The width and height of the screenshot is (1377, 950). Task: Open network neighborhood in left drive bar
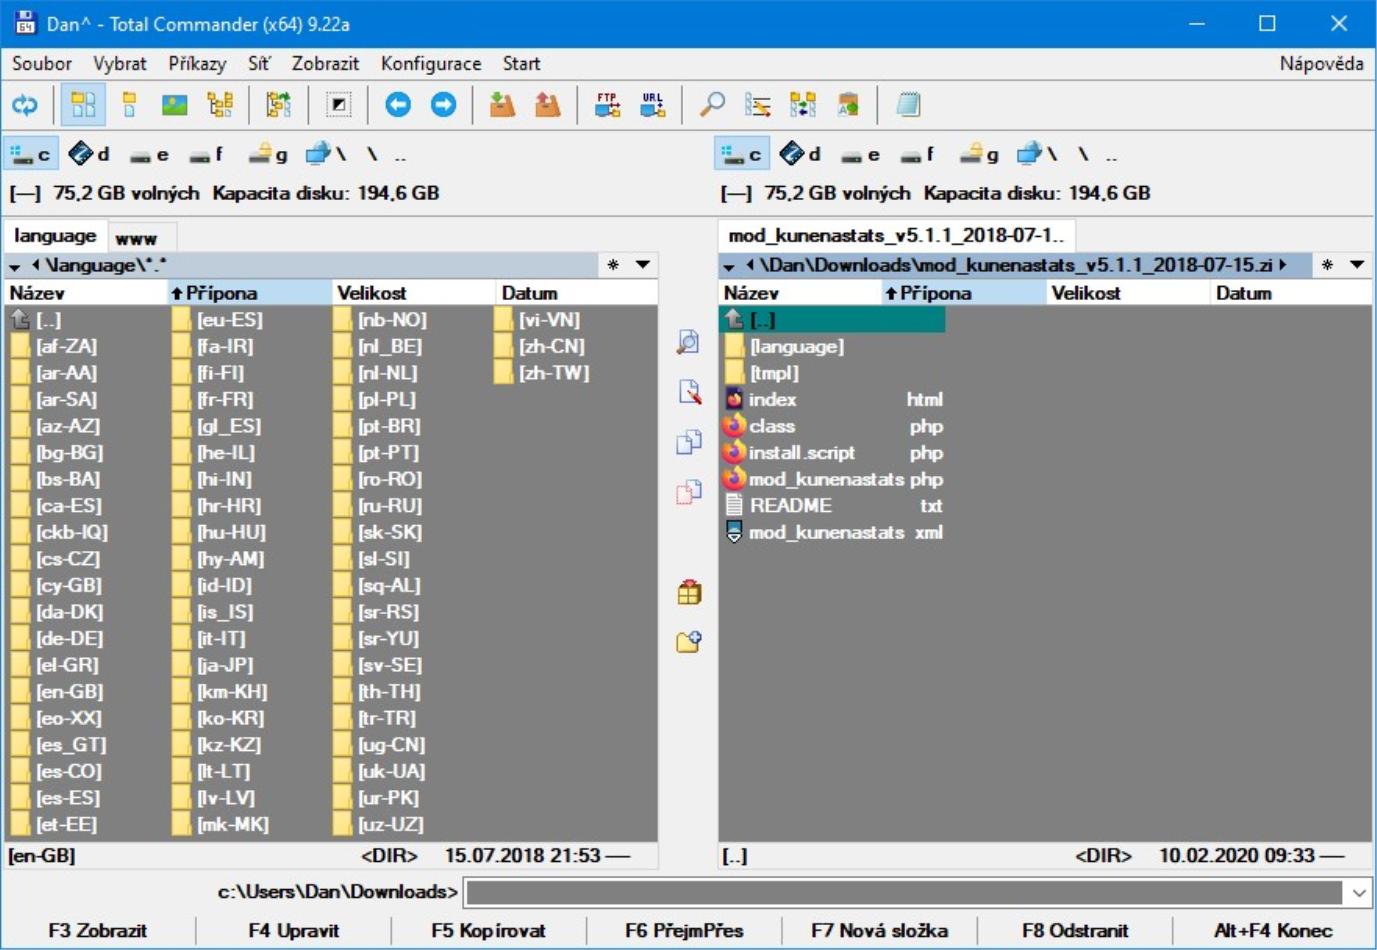(326, 154)
